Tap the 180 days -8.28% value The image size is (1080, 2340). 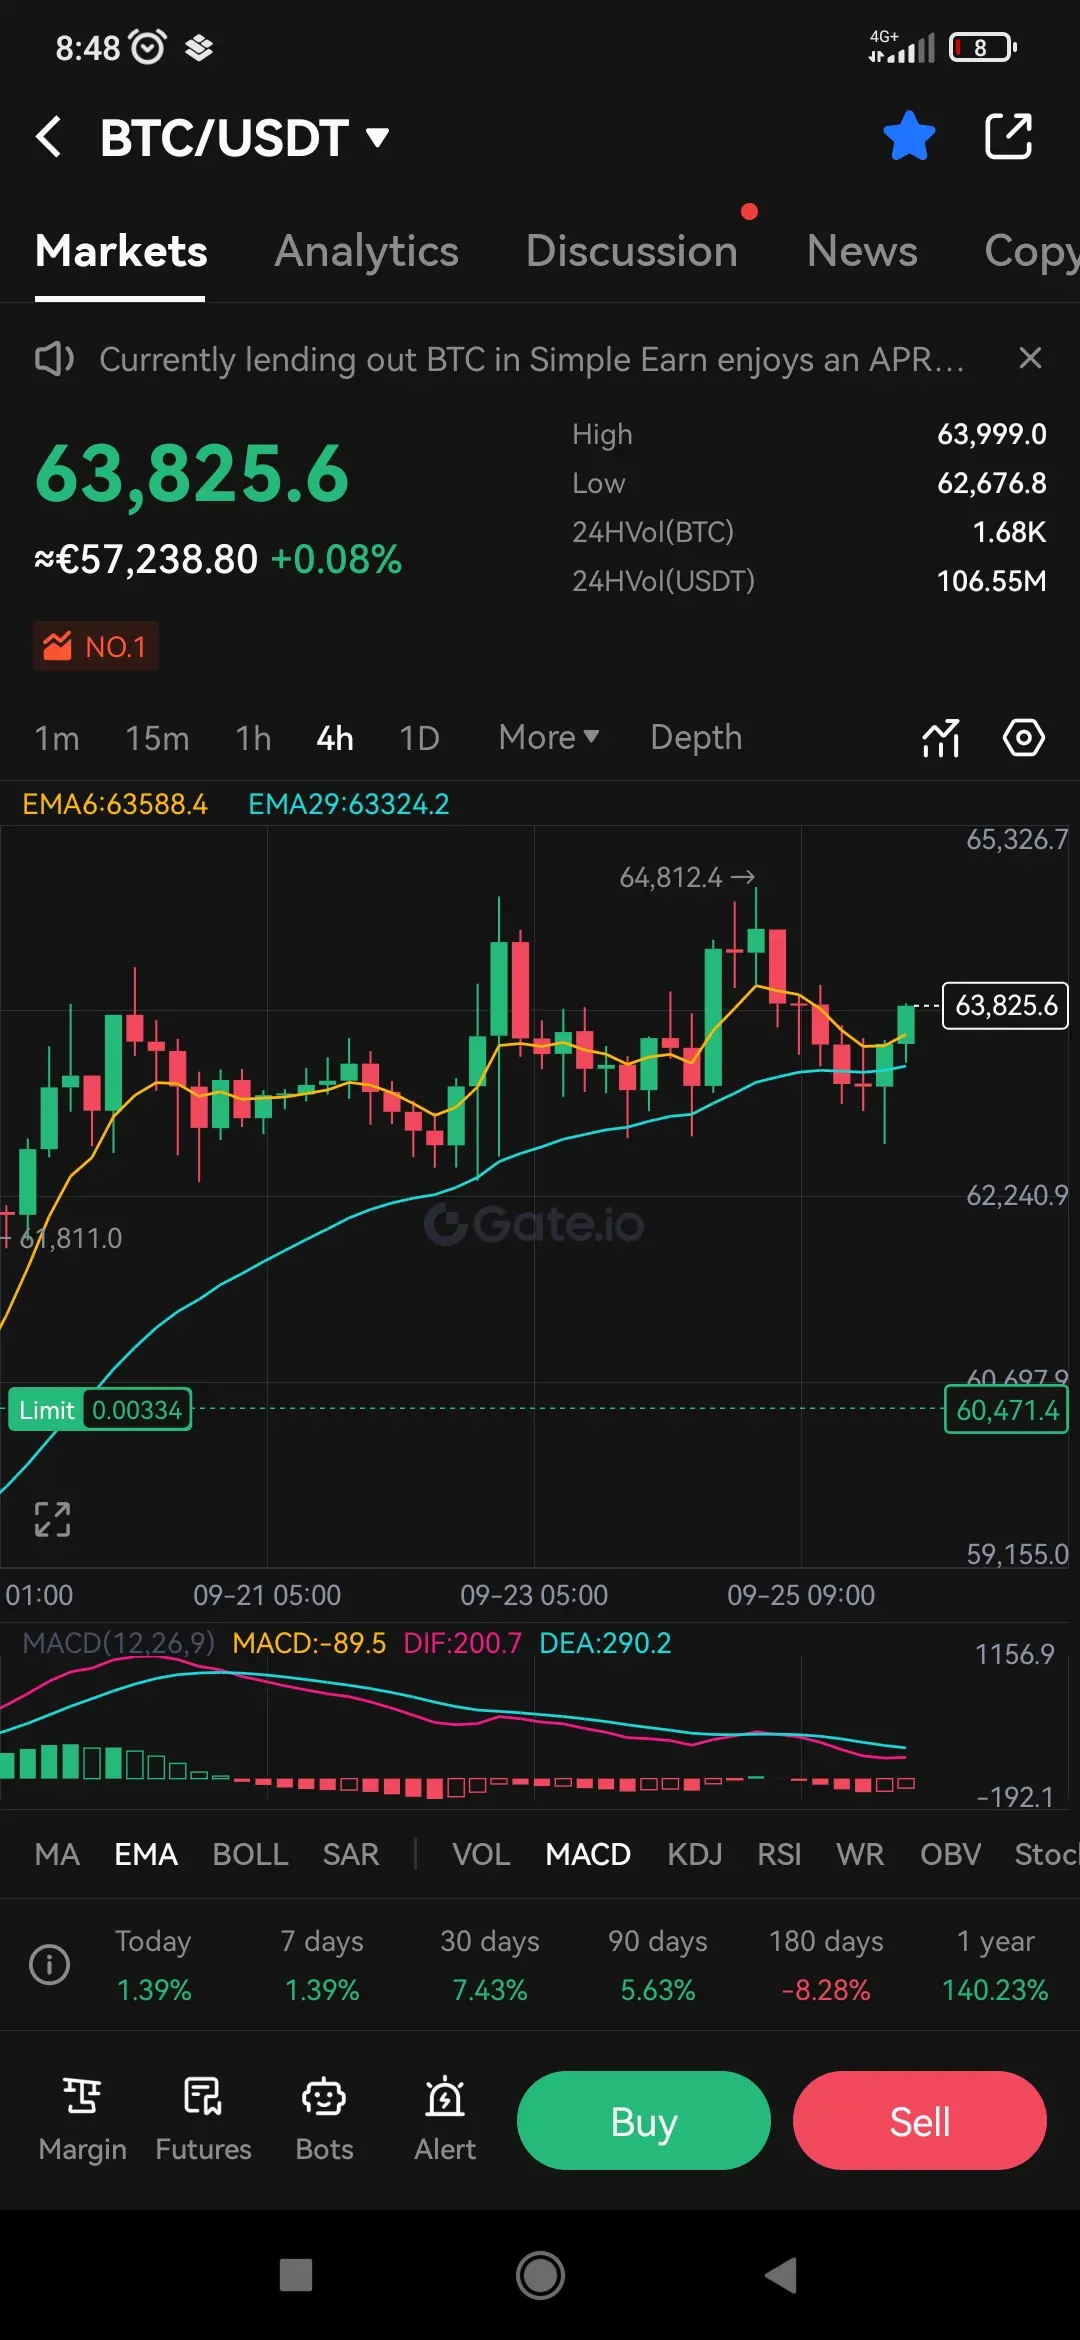click(x=826, y=1990)
